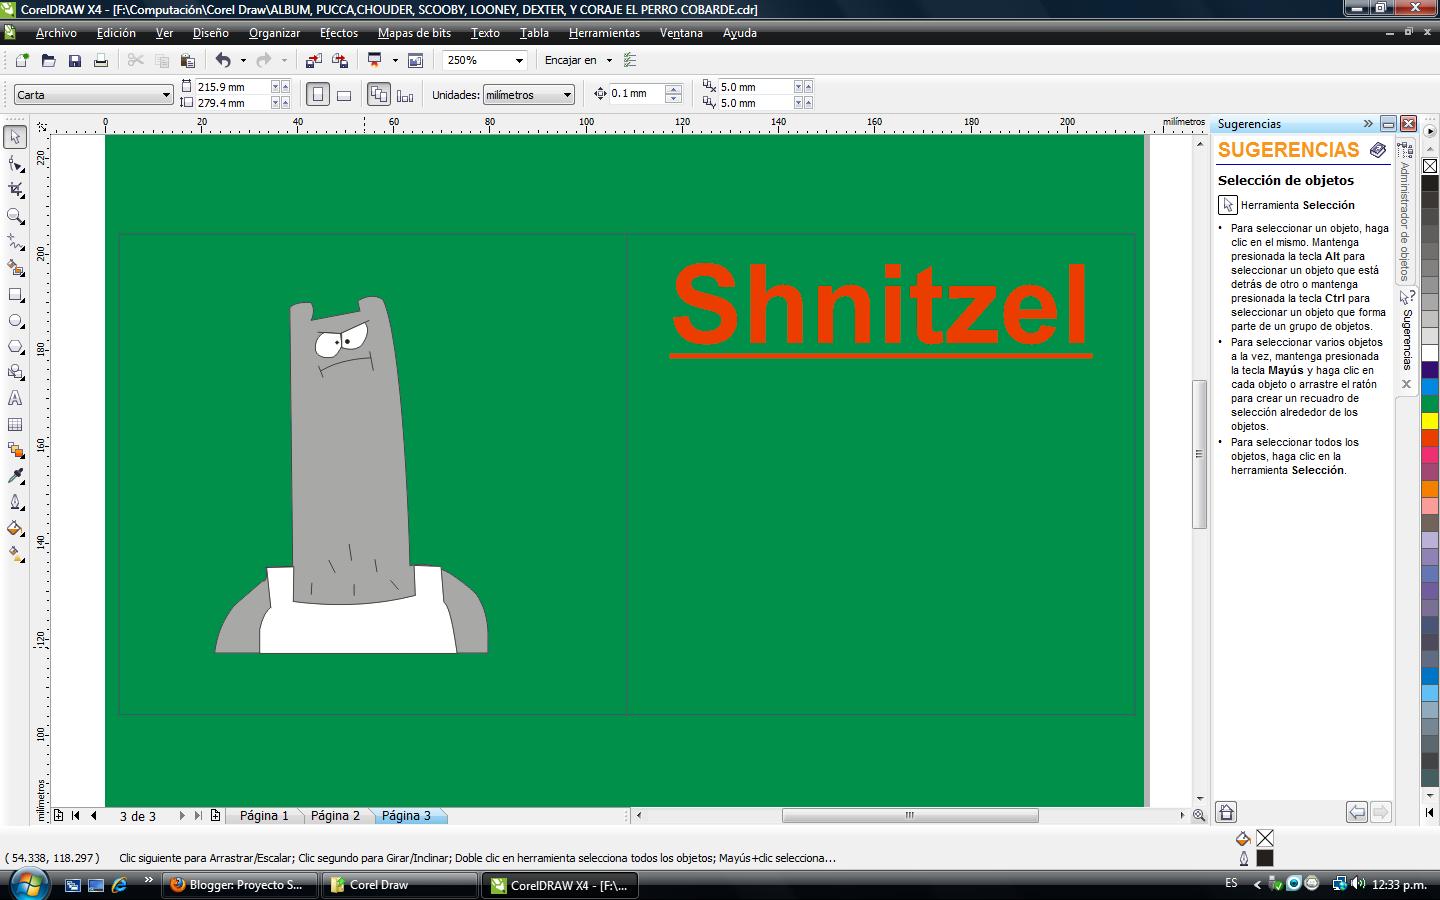Set page to portrait orientation
Image resolution: width=1440 pixels, height=900 pixels.
tap(318, 94)
